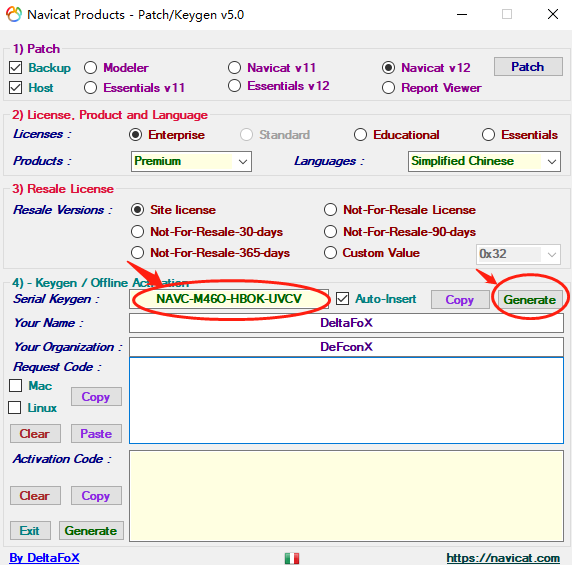Choose Essentials v12 radio option

click(235, 86)
